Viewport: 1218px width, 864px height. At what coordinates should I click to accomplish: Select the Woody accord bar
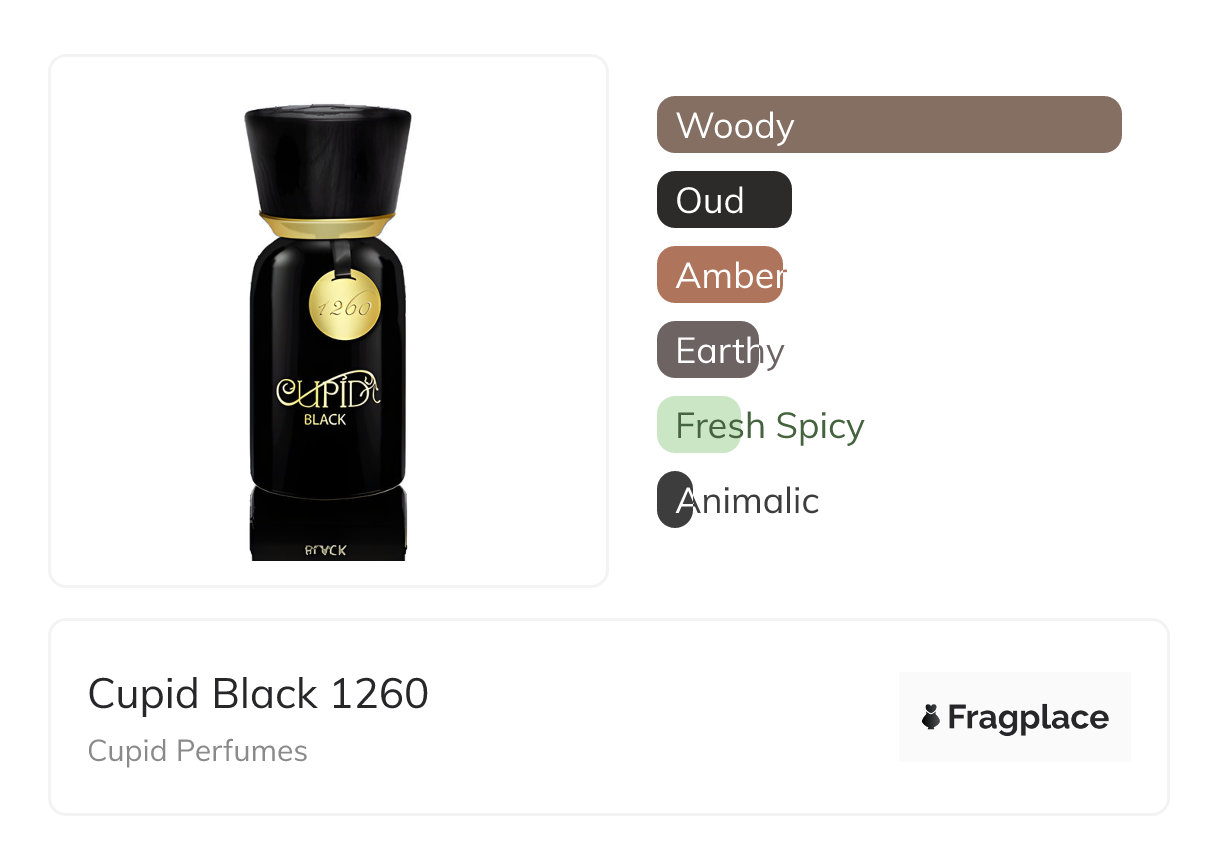point(888,125)
